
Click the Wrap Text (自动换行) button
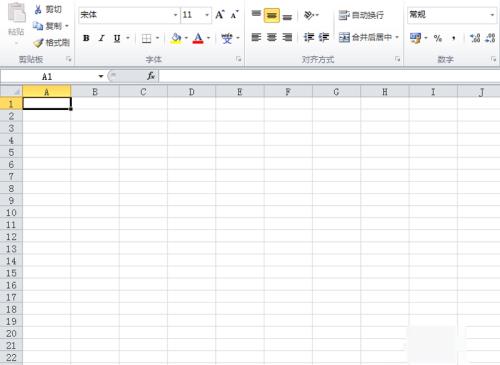pos(361,15)
